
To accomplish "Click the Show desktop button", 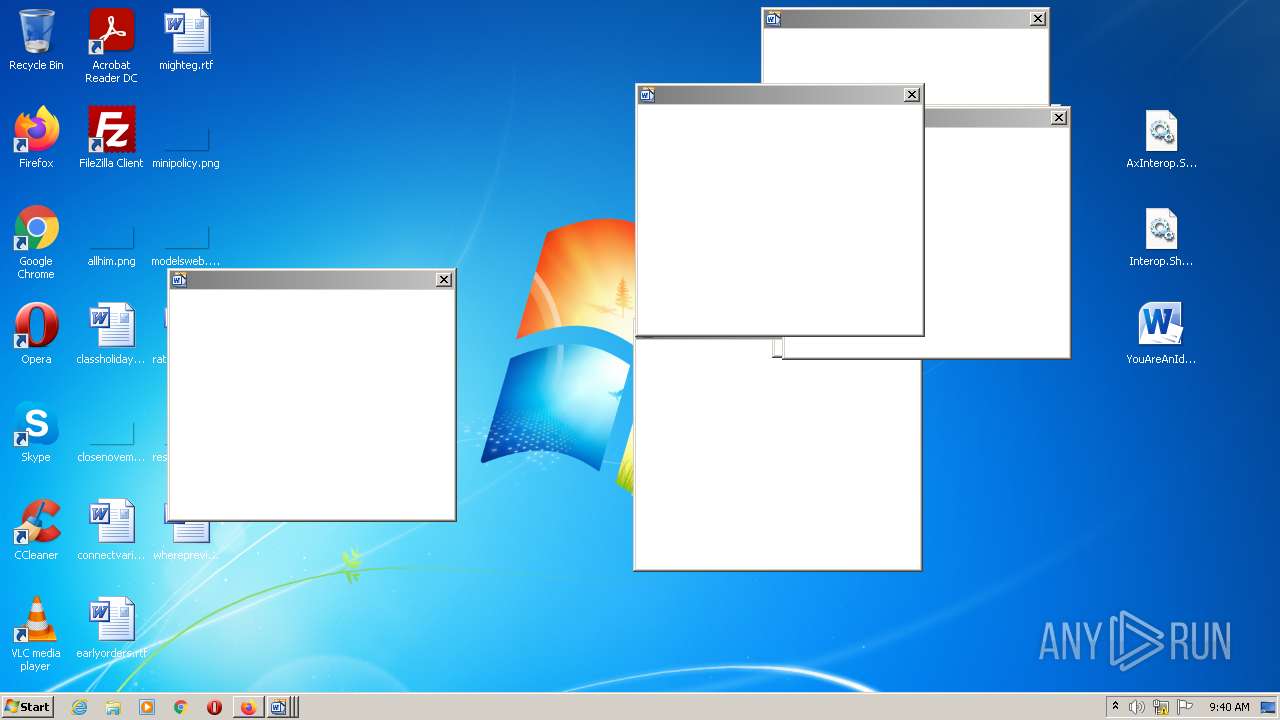I will [1269, 707].
